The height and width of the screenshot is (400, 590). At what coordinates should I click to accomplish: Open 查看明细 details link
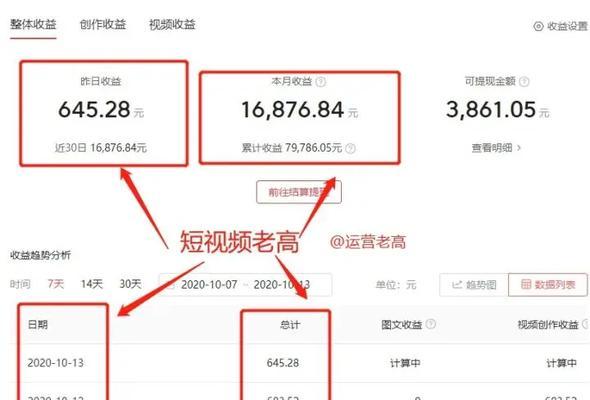[496, 148]
